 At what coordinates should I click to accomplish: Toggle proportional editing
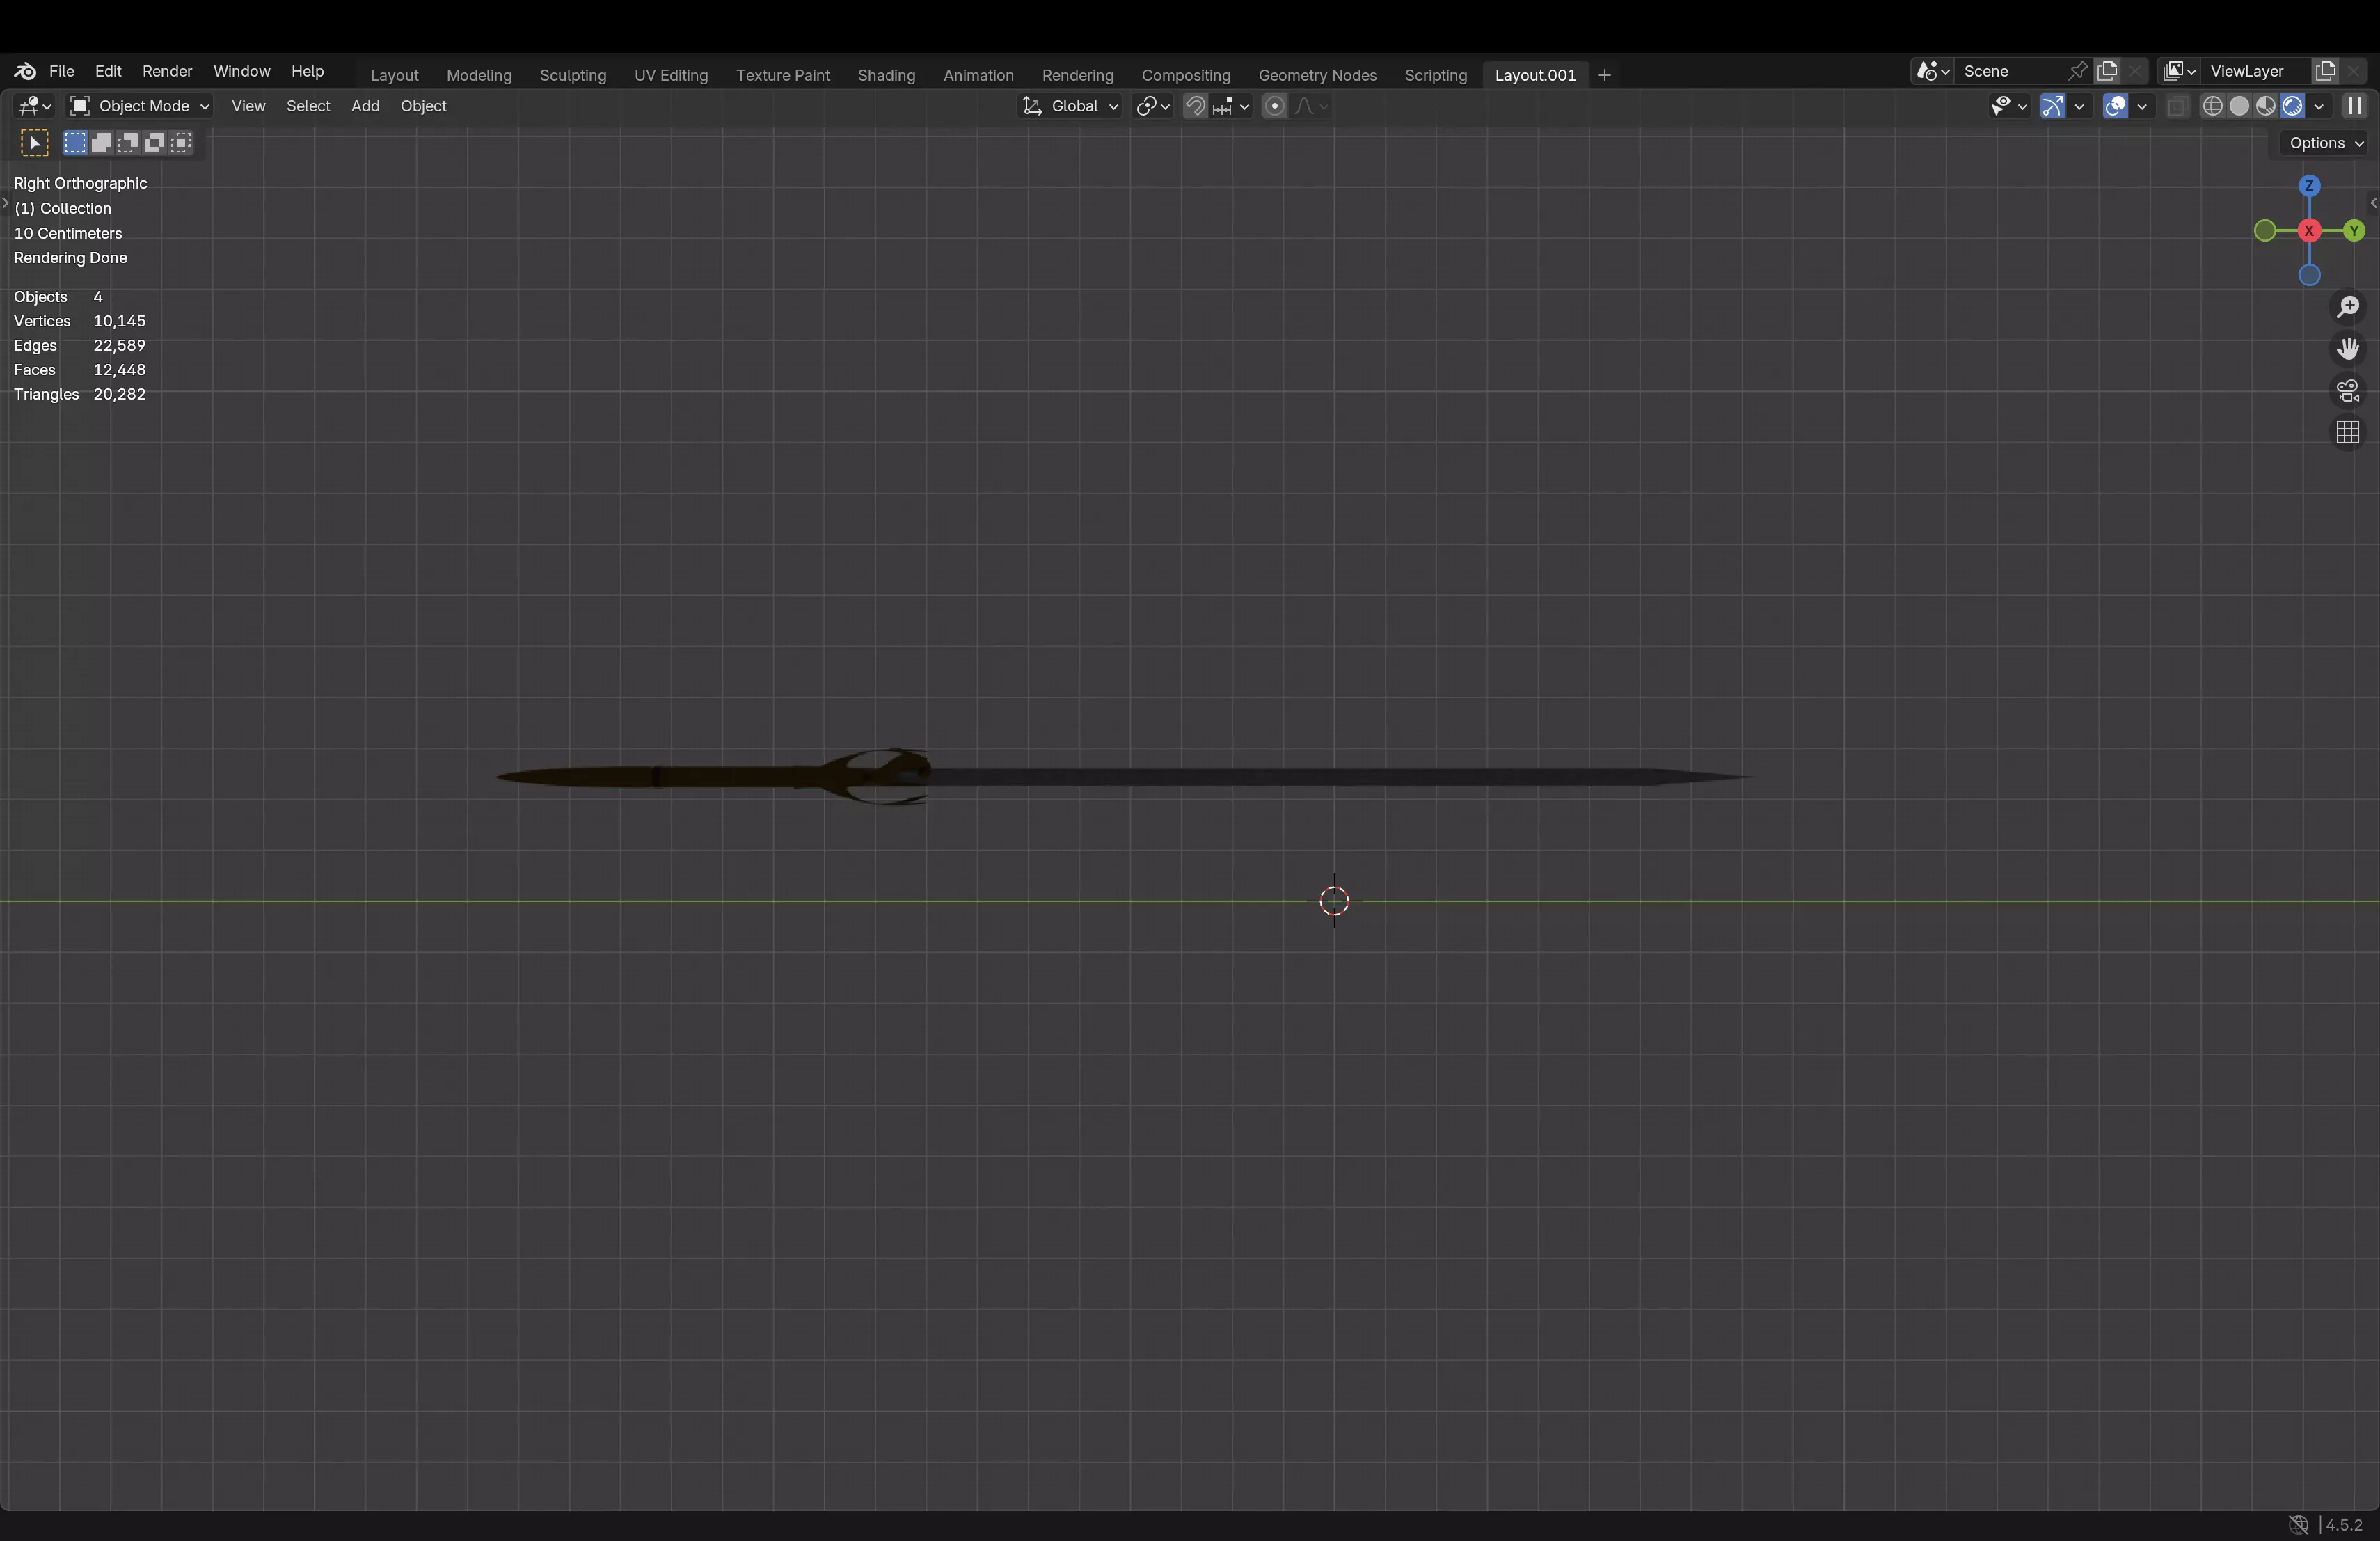tap(1274, 106)
